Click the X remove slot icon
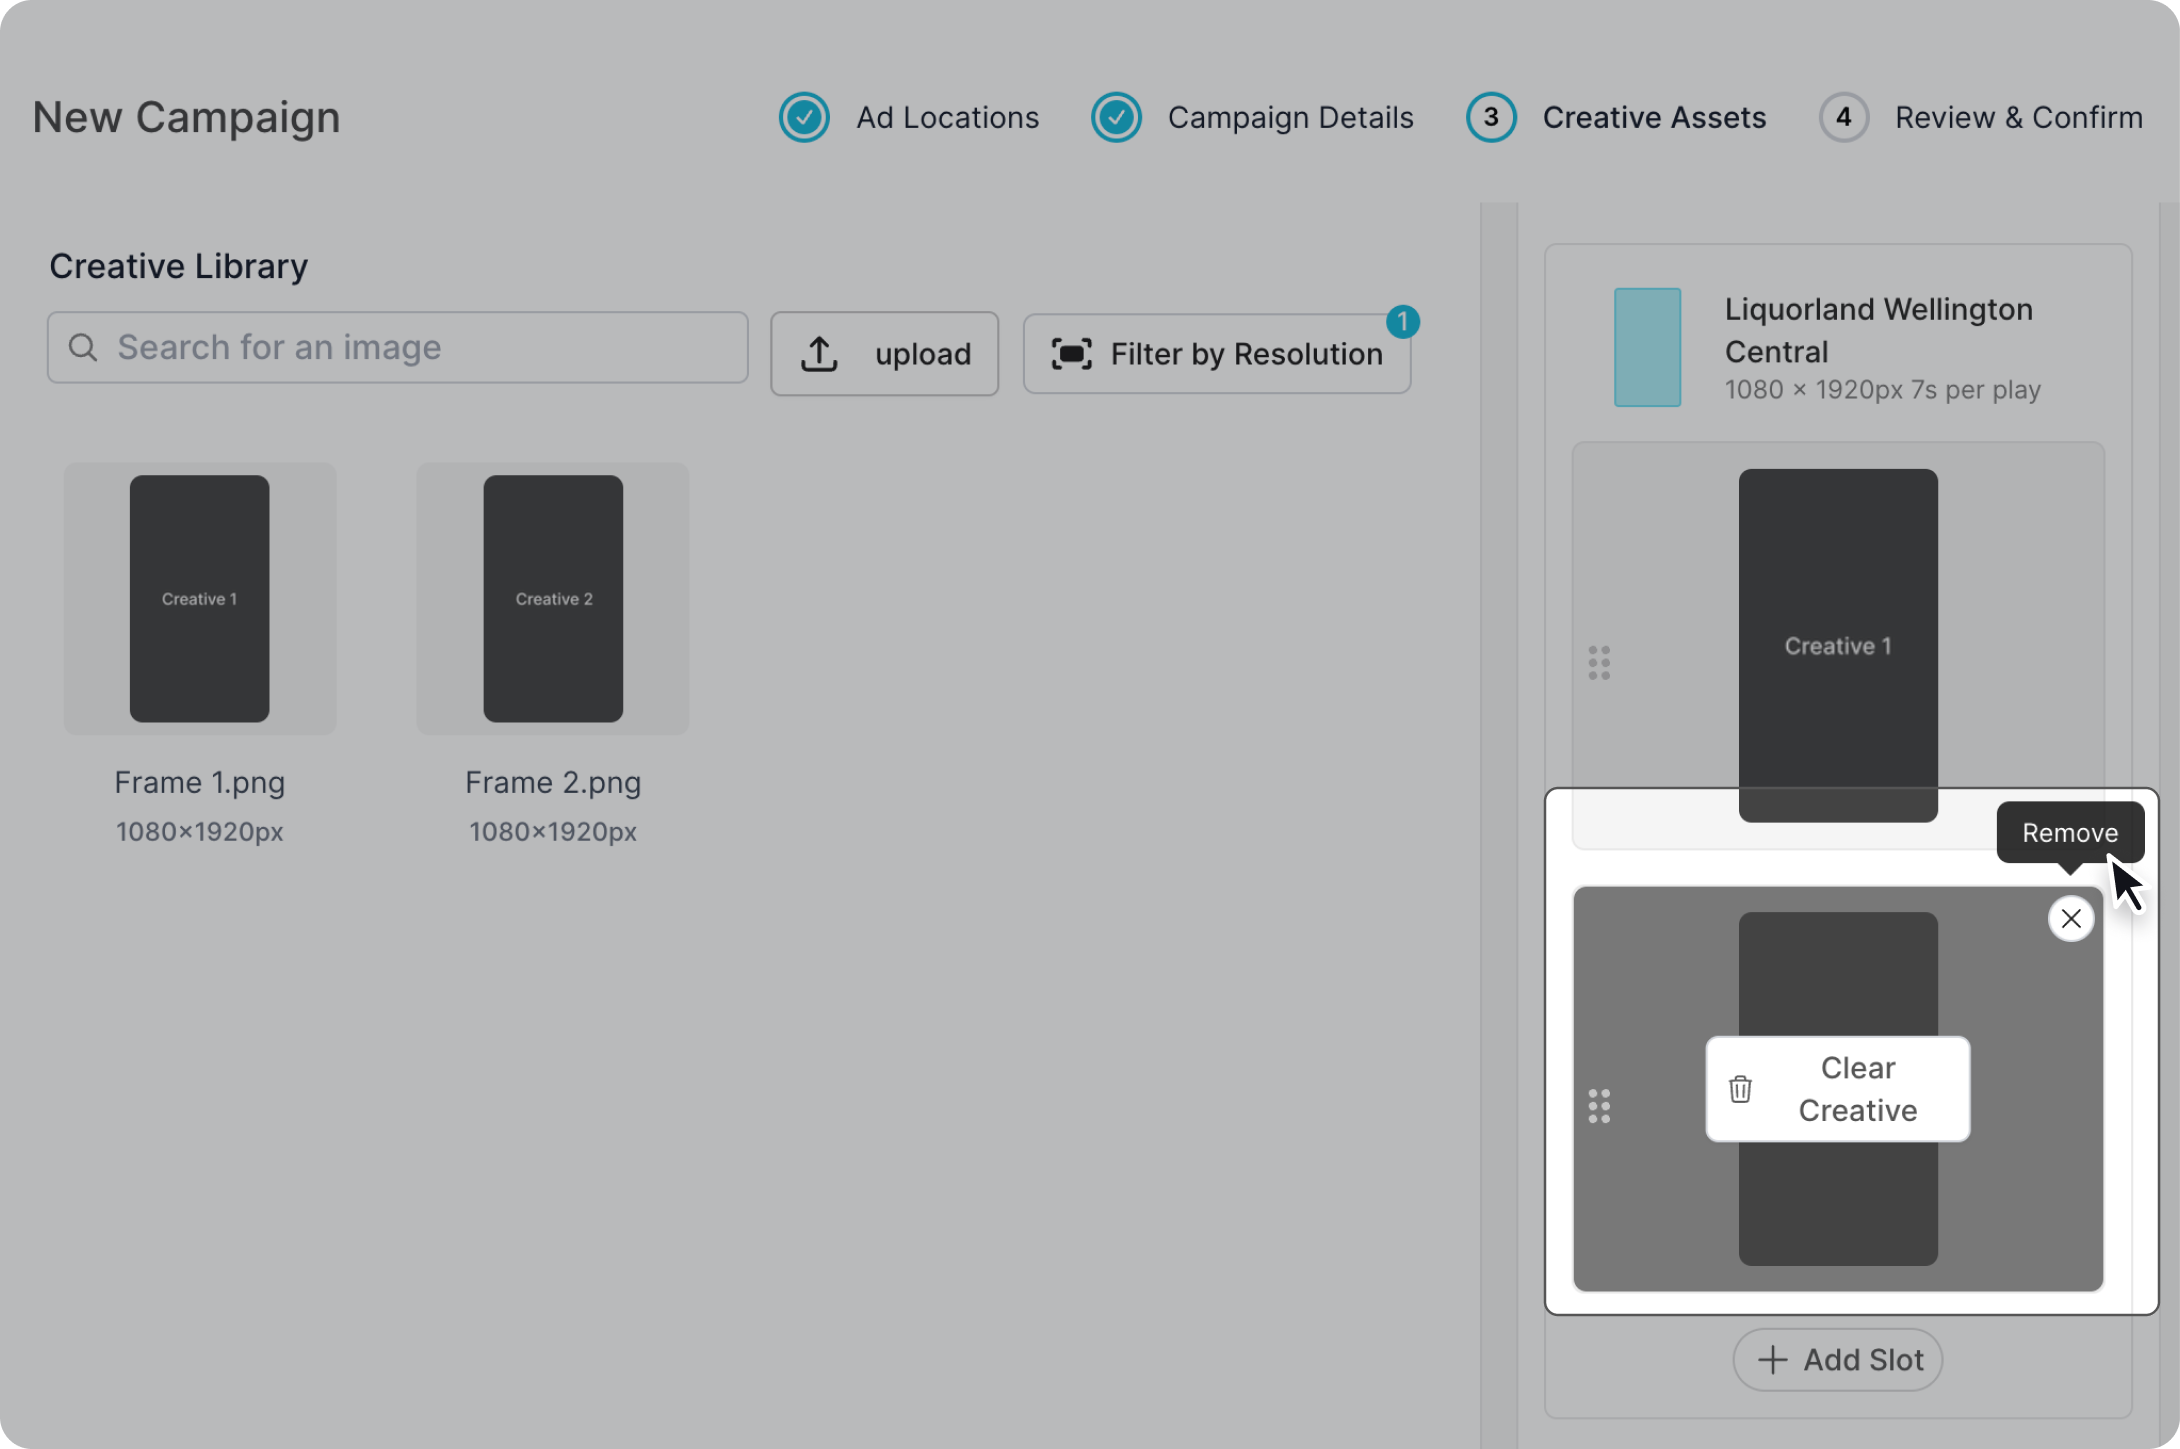The width and height of the screenshot is (2180, 1449). point(2070,918)
